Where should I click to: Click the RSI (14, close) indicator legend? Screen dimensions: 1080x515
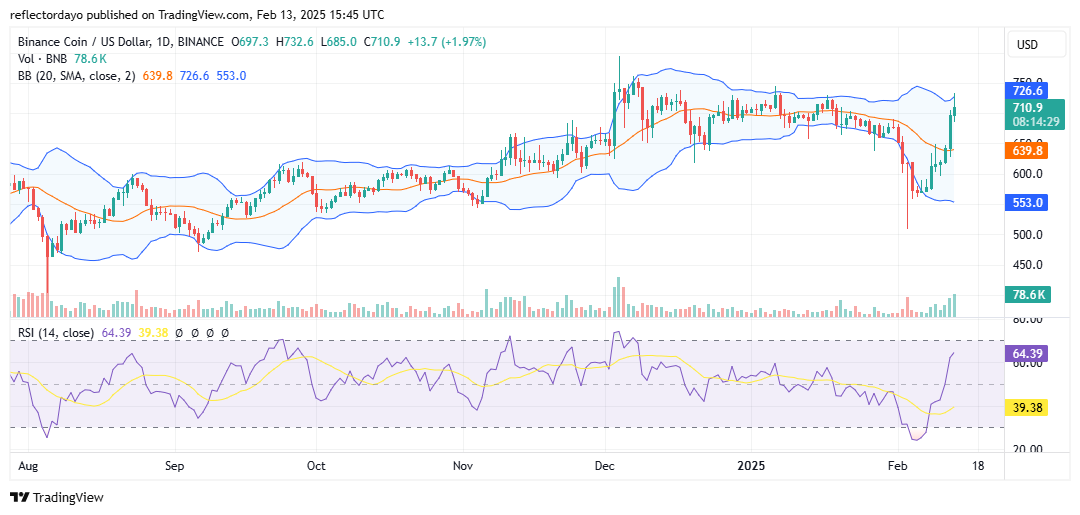point(55,333)
